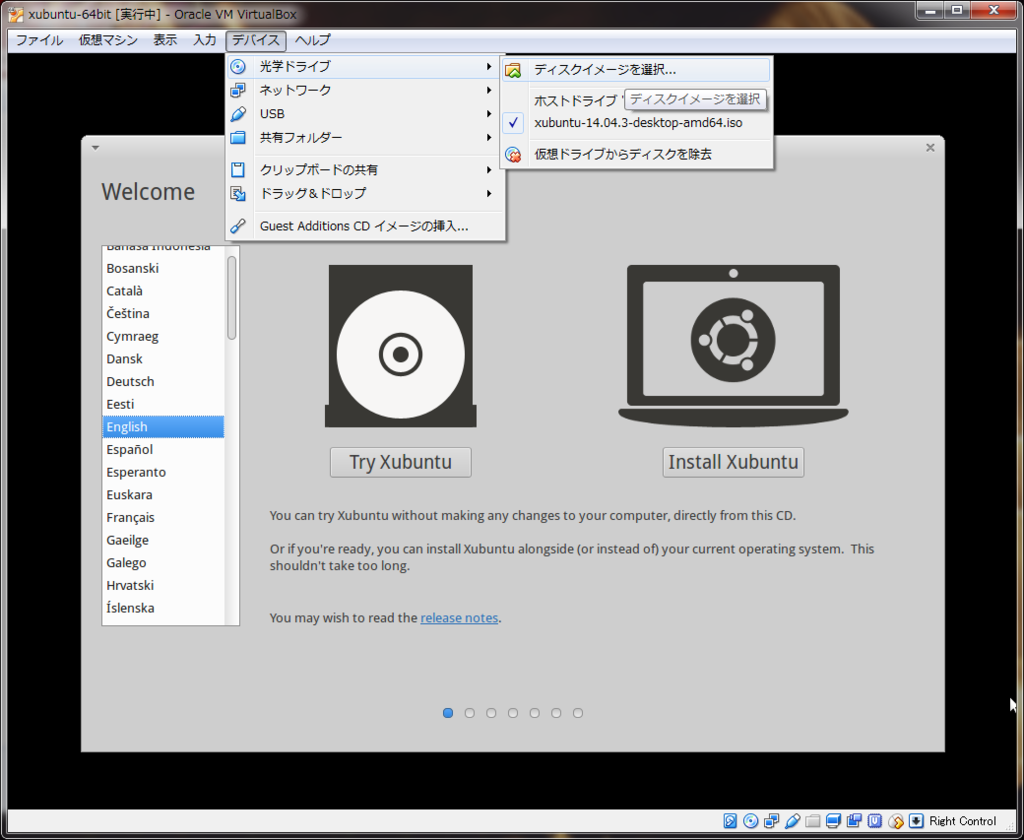This screenshot has width=1024, height=840.
Task: Select the third installer page dot
Action: click(x=491, y=713)
